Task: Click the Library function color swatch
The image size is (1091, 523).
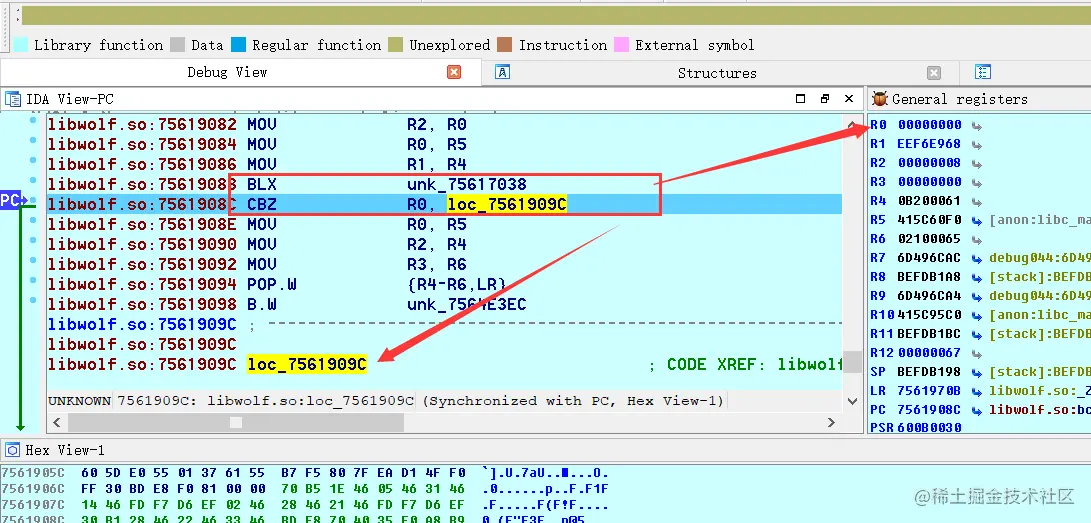Action: (21, 45)
